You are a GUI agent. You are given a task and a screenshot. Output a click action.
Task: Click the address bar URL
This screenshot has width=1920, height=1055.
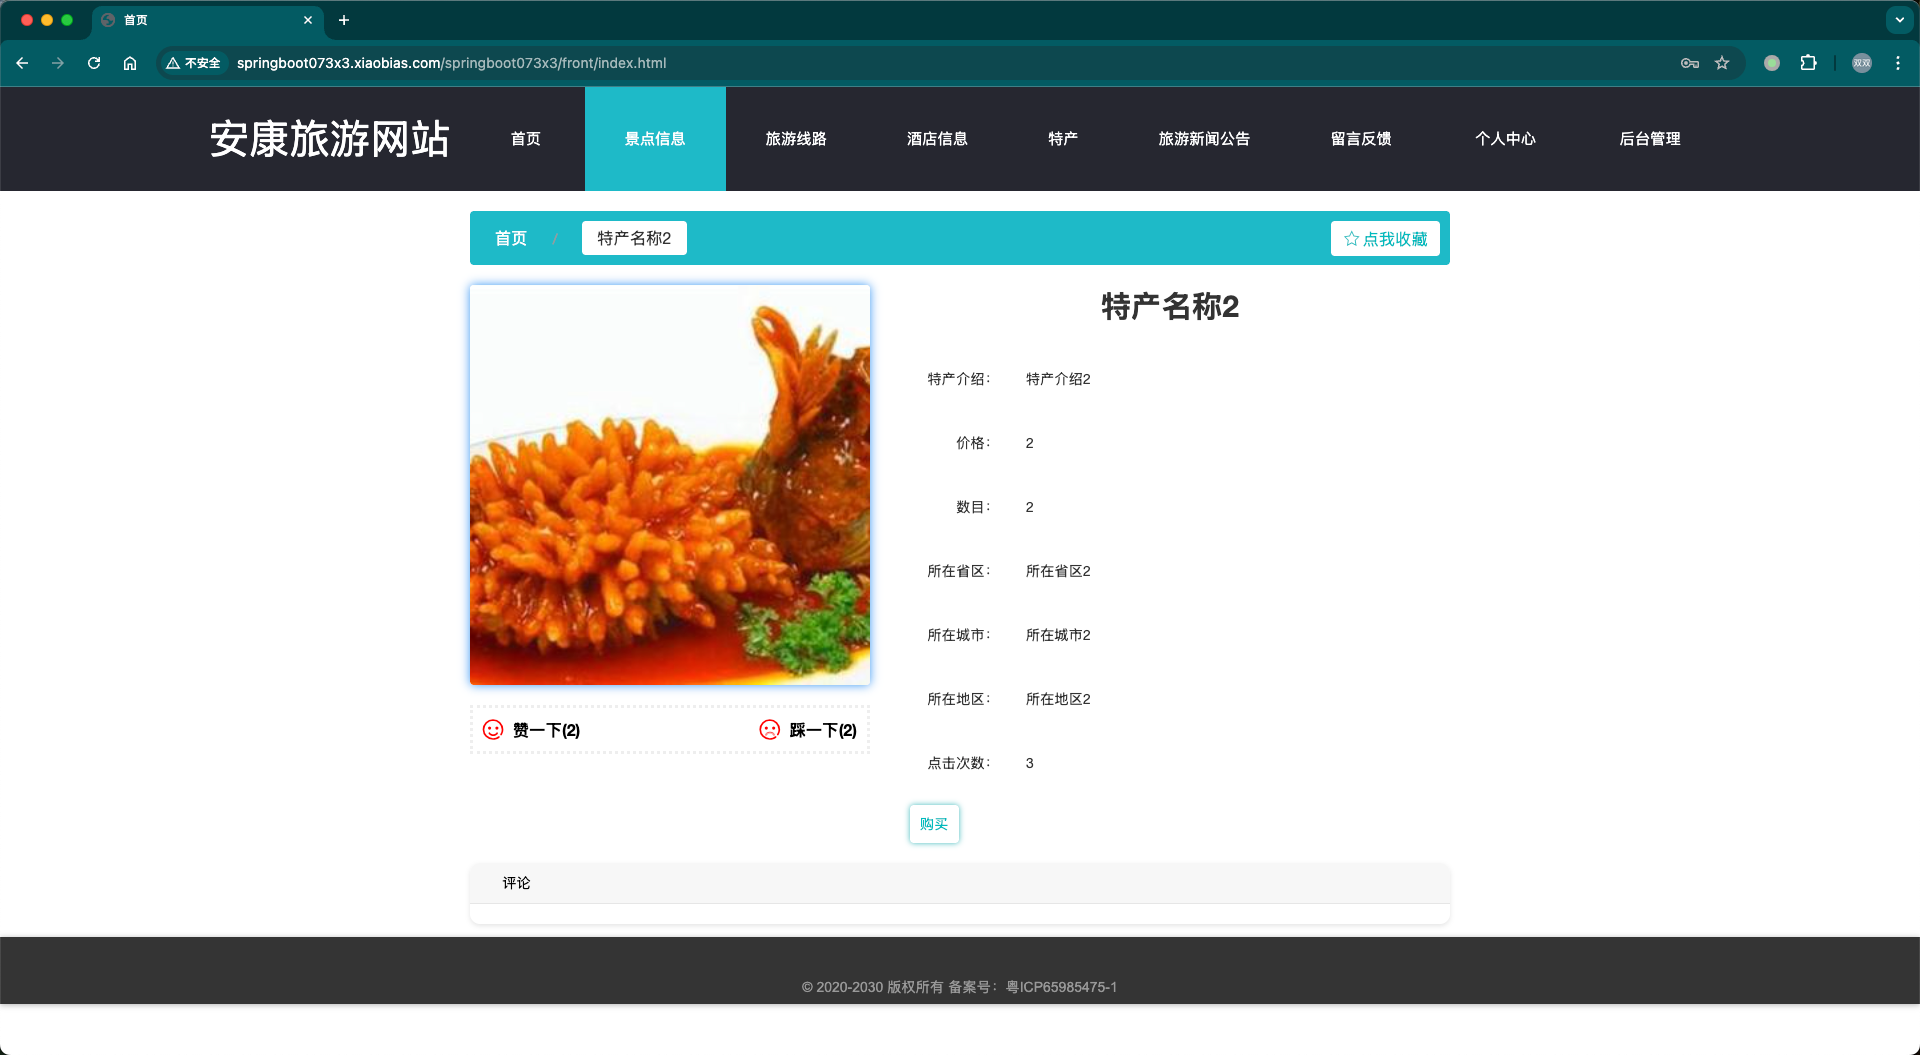point(451,63)
